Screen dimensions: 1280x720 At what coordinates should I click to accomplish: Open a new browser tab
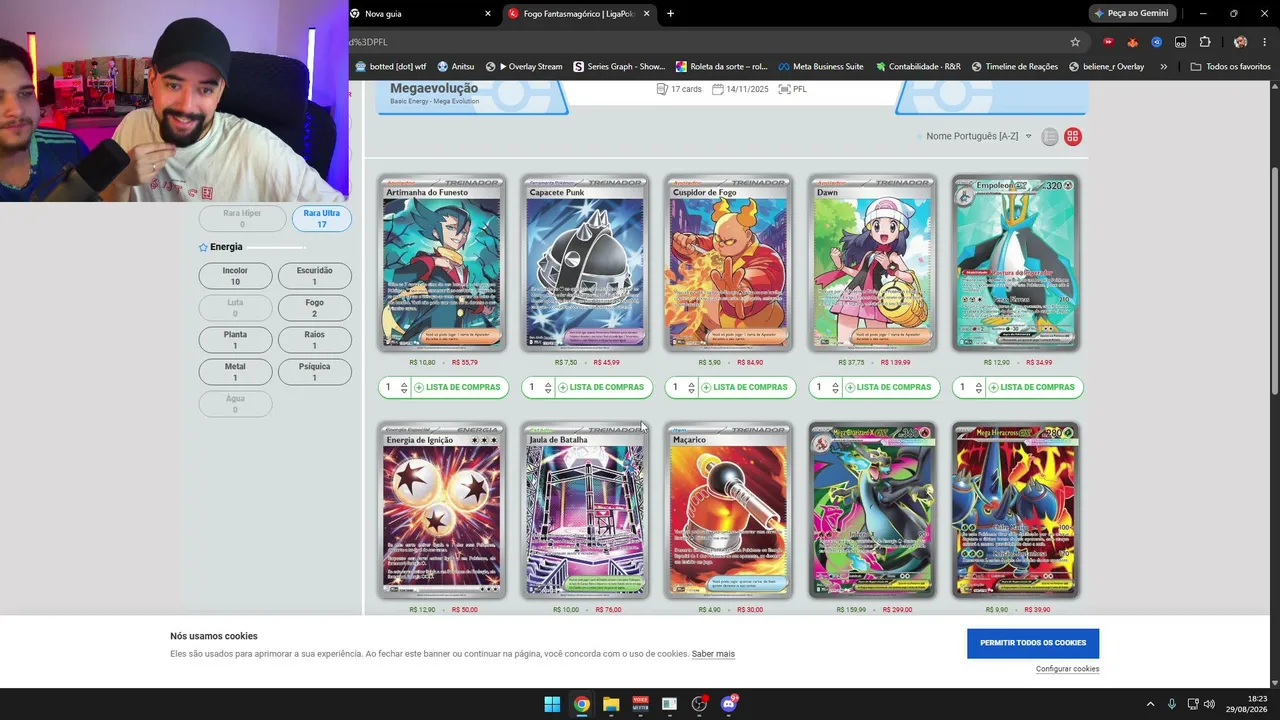pyautogui.click(x=670, y=14)
